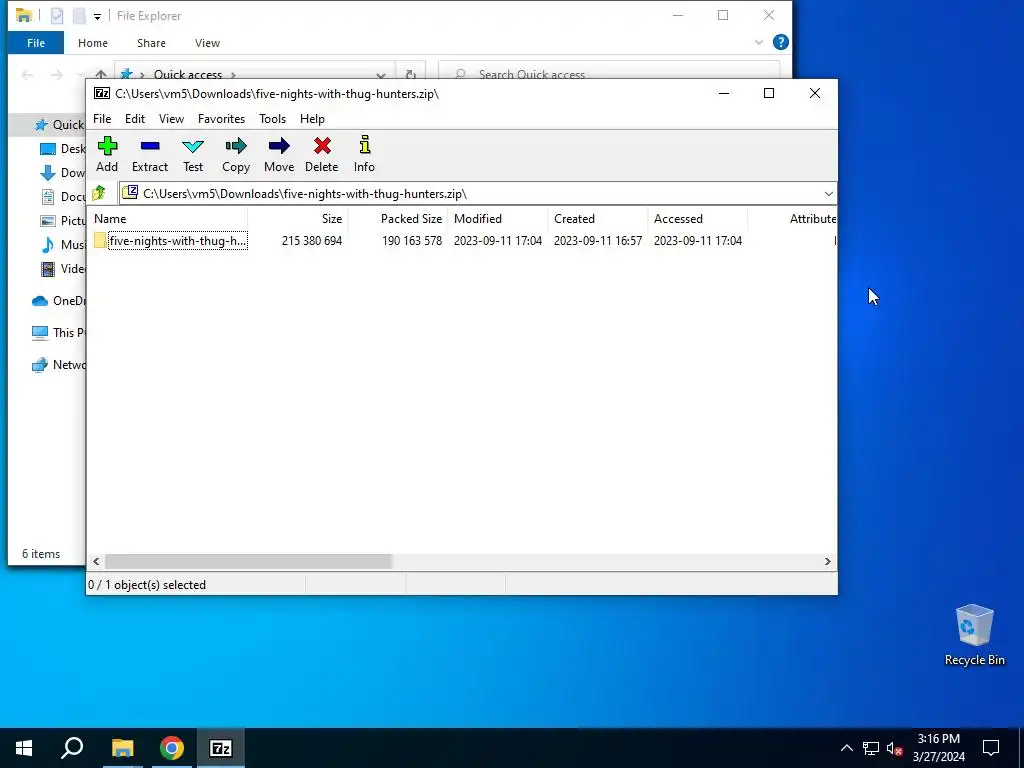Sort by the Size column header

[x=298, y=219]
